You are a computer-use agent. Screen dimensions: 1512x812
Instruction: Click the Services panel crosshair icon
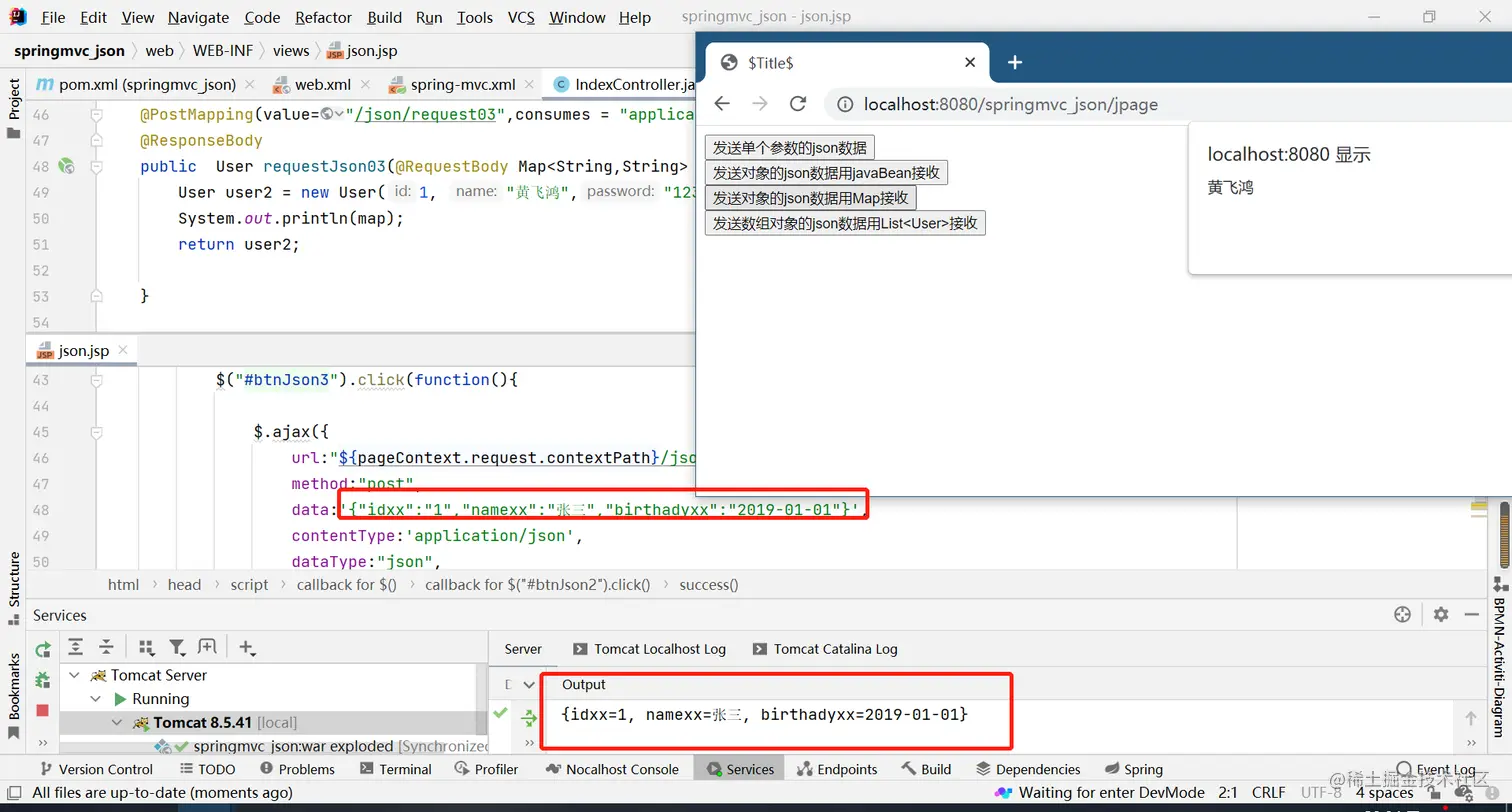point(1402,615)
